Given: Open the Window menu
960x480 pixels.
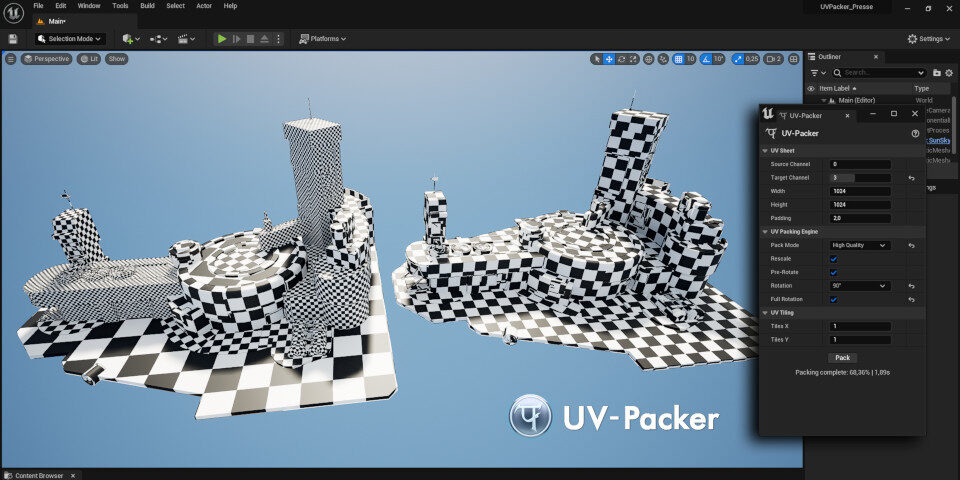Looking at the screenshot, I should [89, 6].
